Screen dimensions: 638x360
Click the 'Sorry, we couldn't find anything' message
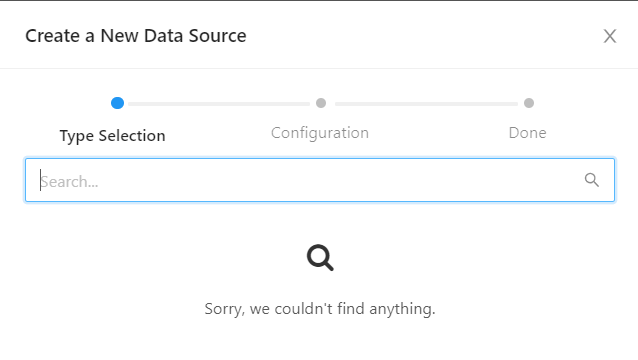(320, 309)
